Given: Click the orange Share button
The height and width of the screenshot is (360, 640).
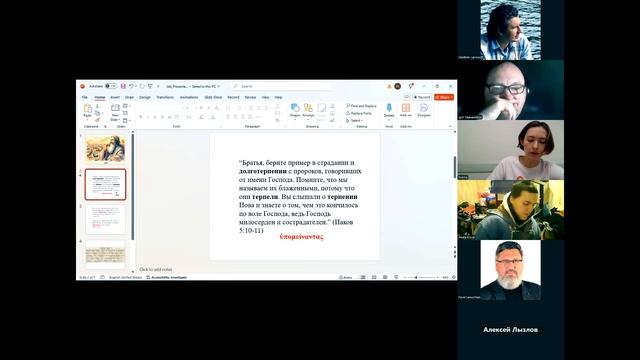Looking at the screenshot, I should pos(444,97).
